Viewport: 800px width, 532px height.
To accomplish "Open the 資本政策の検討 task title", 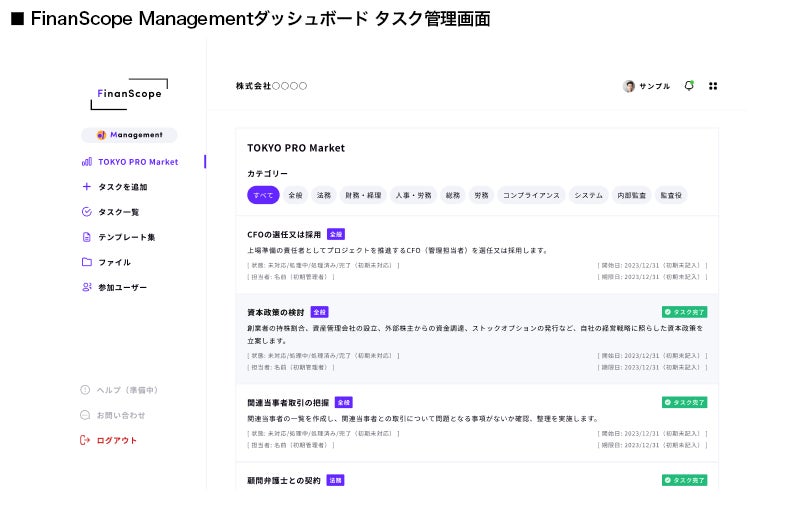I will click(x=276, y=312).
